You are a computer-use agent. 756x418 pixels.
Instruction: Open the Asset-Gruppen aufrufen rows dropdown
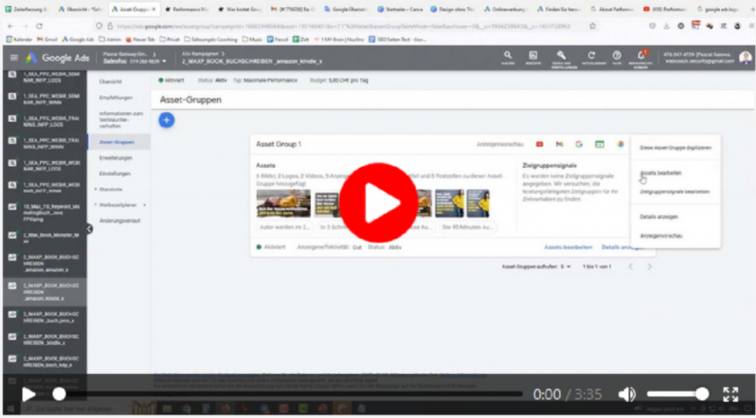(565, 267)
